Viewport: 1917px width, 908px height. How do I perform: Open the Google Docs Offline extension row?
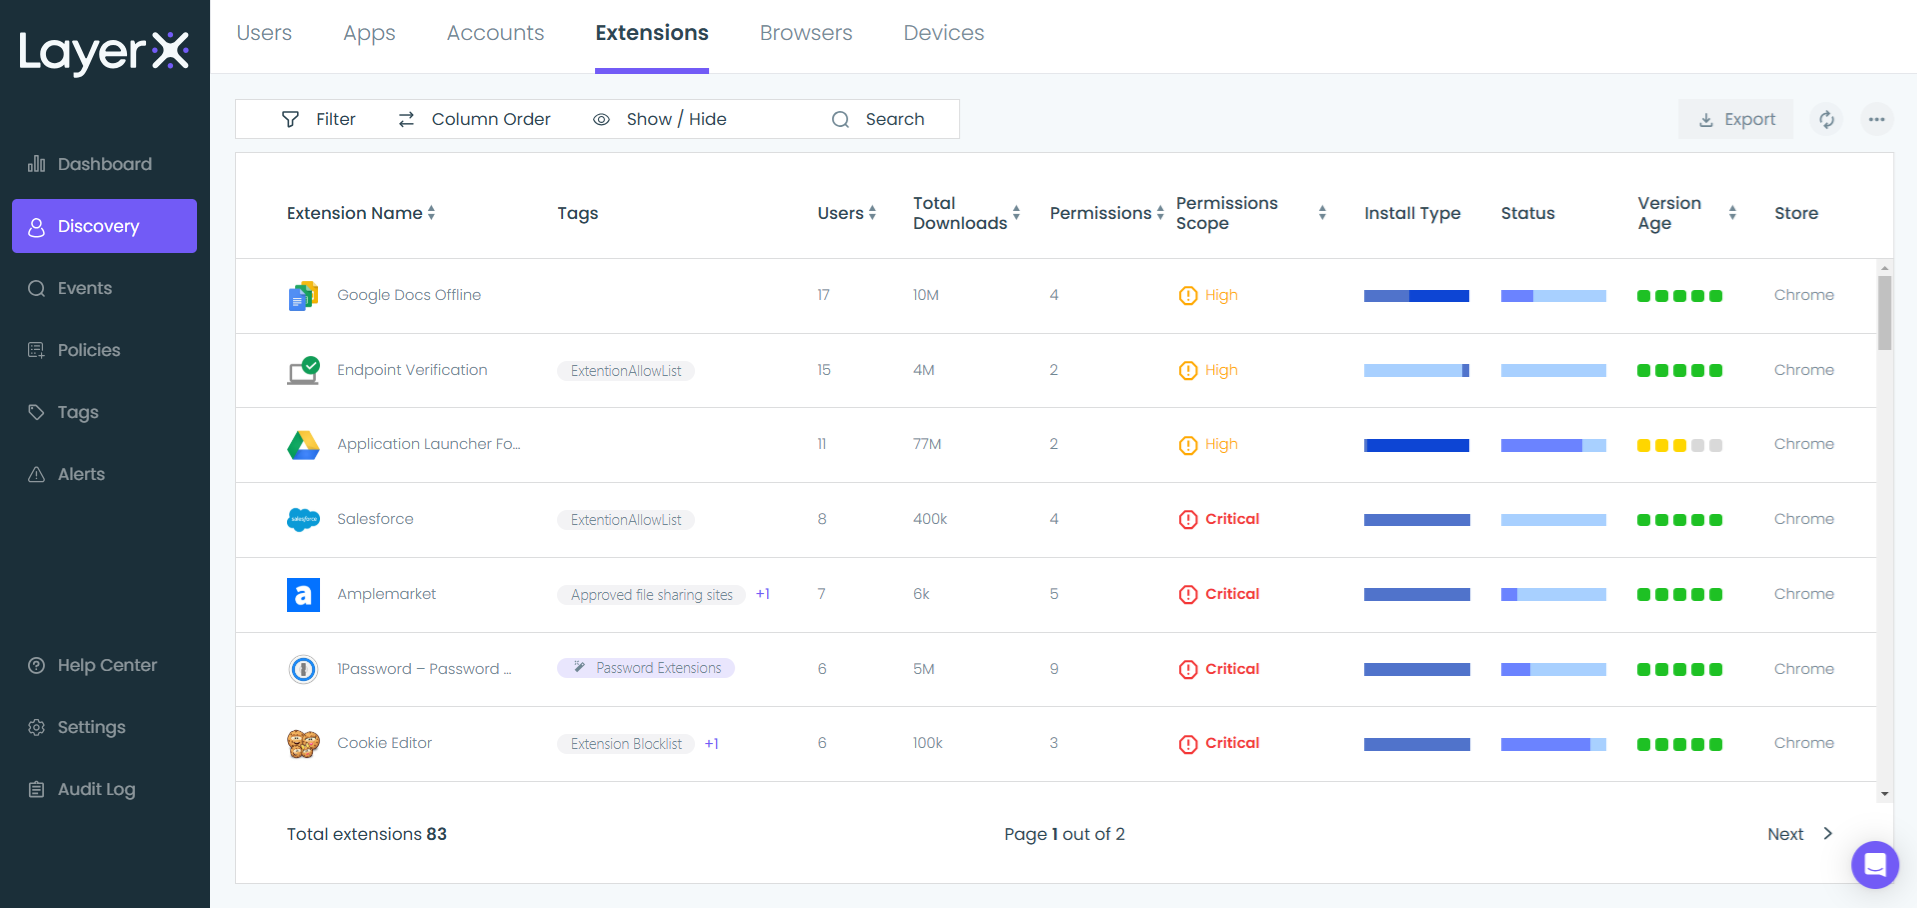[x=1056, y=296]
